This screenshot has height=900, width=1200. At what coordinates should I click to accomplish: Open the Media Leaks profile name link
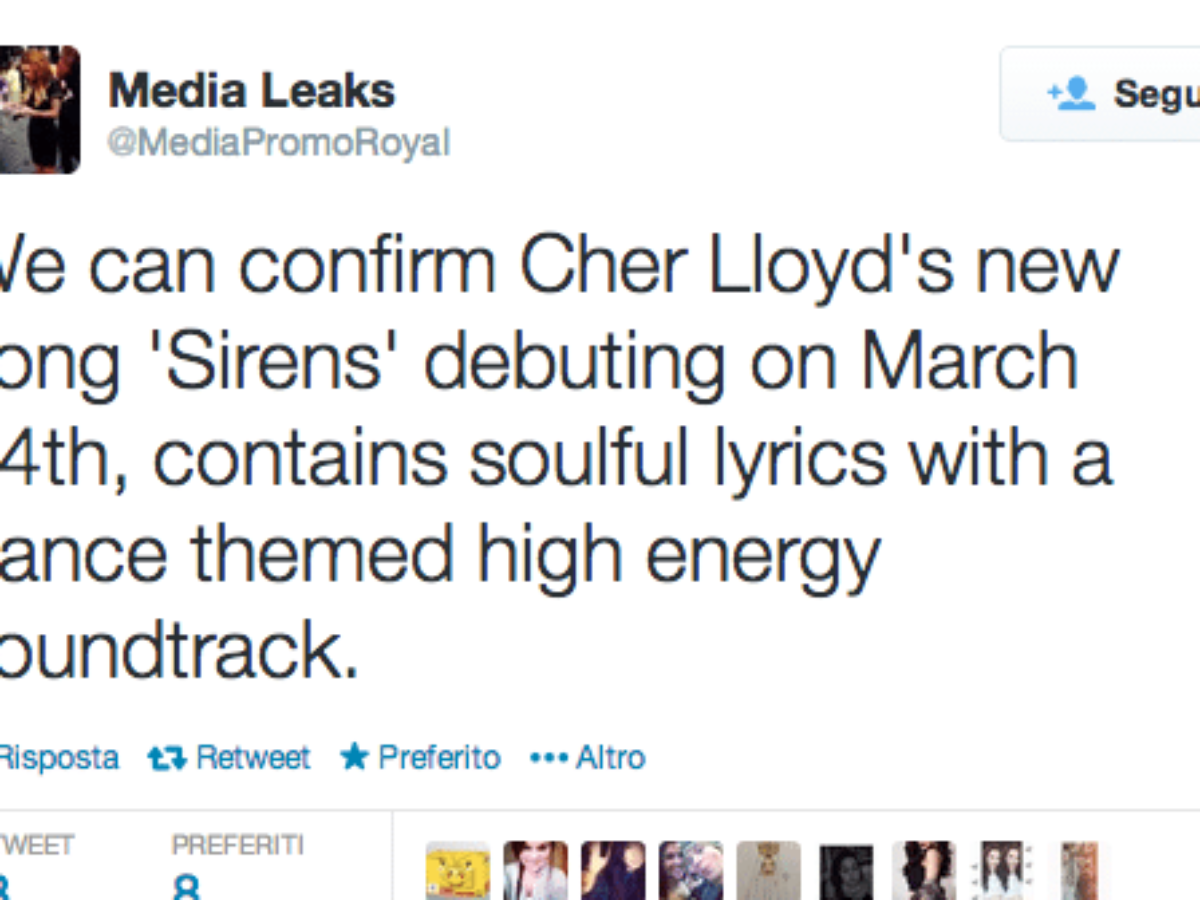252,91
